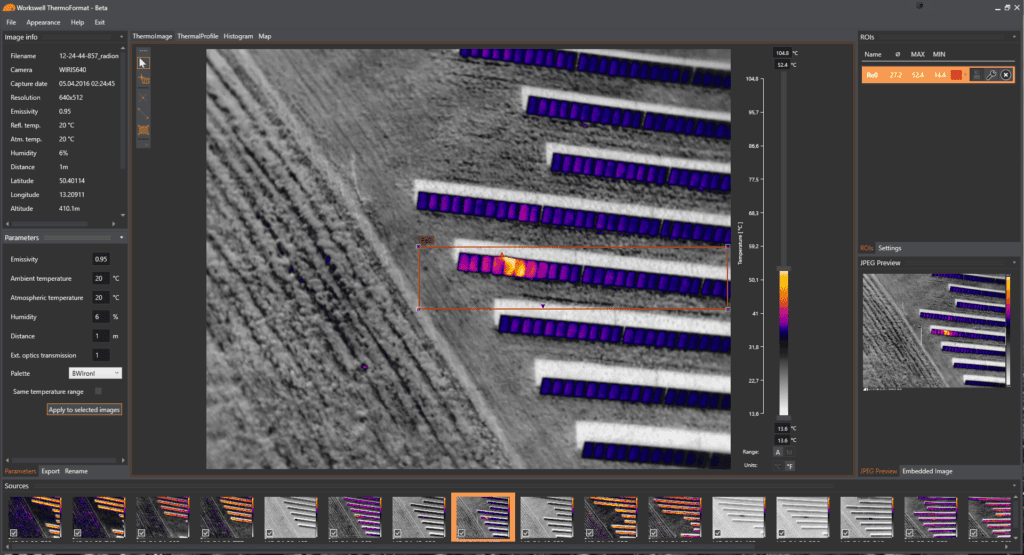Switch Units to °F

pyautogui.click(x=790, y=466)
